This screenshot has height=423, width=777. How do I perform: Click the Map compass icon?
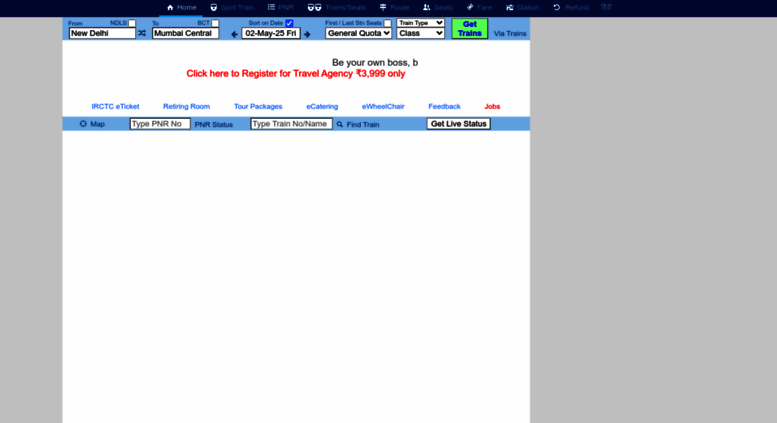point(83,124)
